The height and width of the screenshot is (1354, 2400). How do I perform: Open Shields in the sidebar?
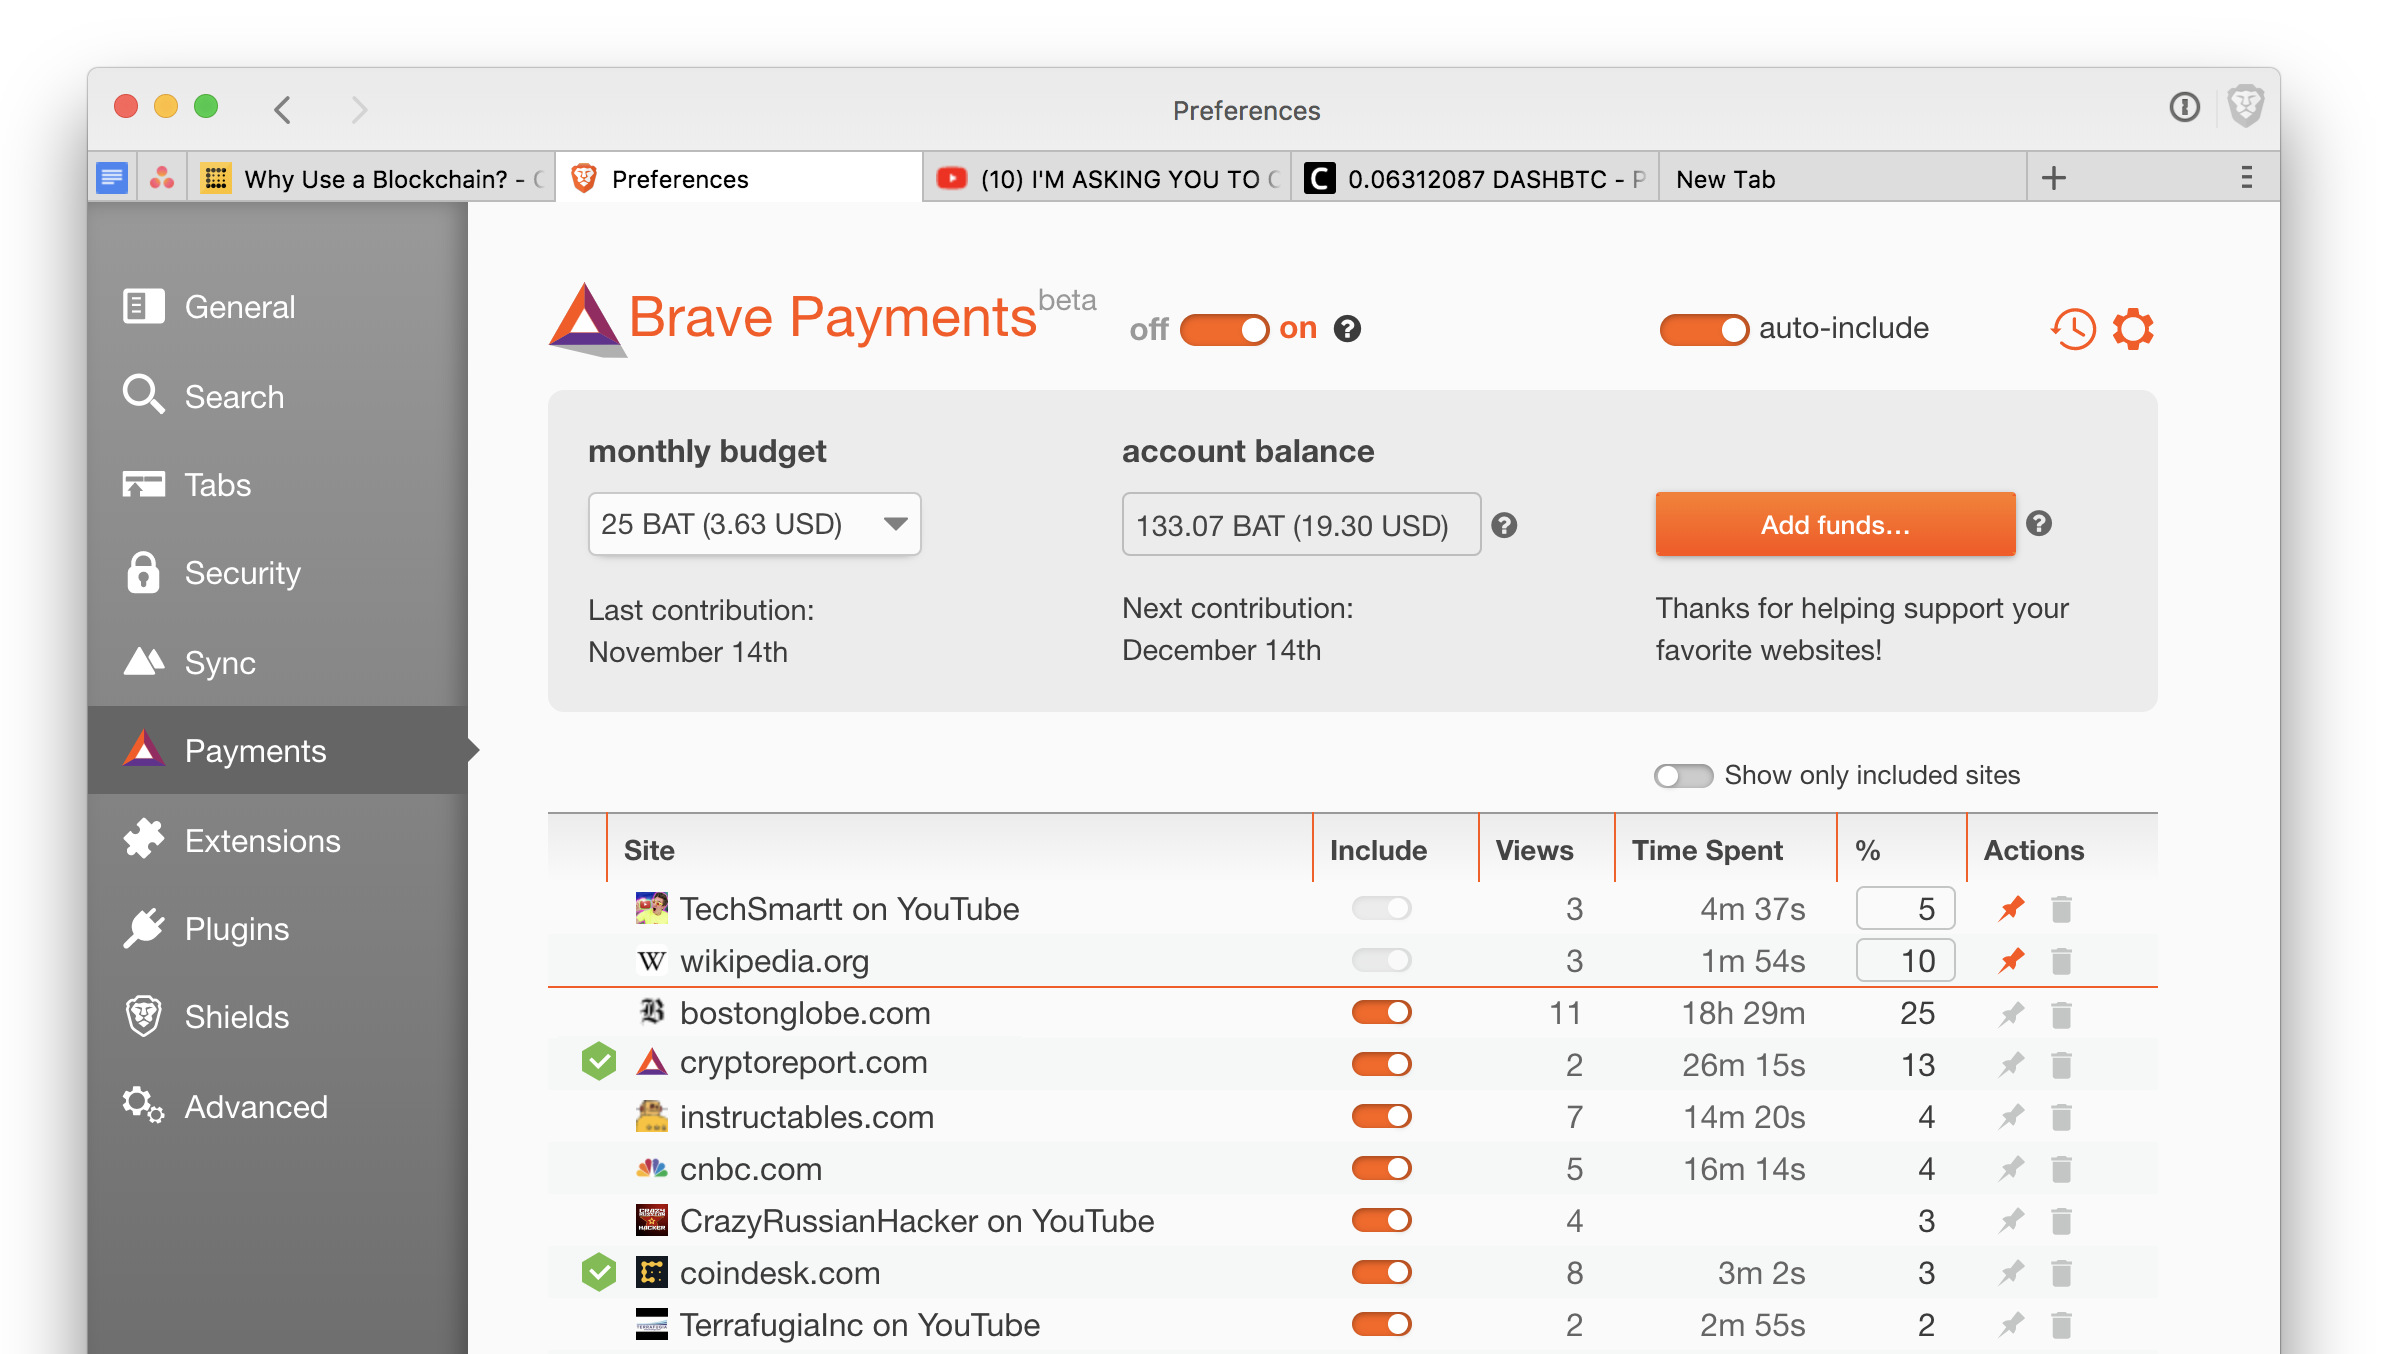(x=236, y=1017)
